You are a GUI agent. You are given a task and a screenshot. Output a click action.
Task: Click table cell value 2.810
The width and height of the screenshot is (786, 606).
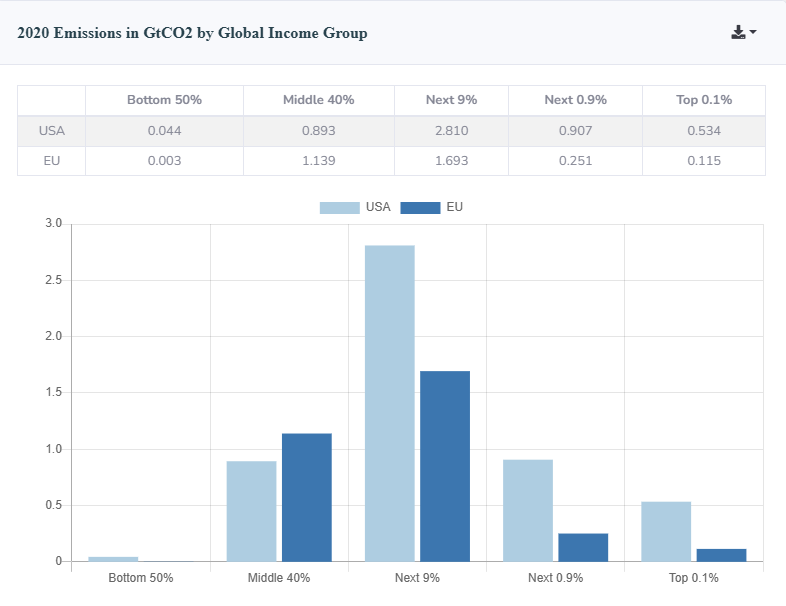(452, 131)
